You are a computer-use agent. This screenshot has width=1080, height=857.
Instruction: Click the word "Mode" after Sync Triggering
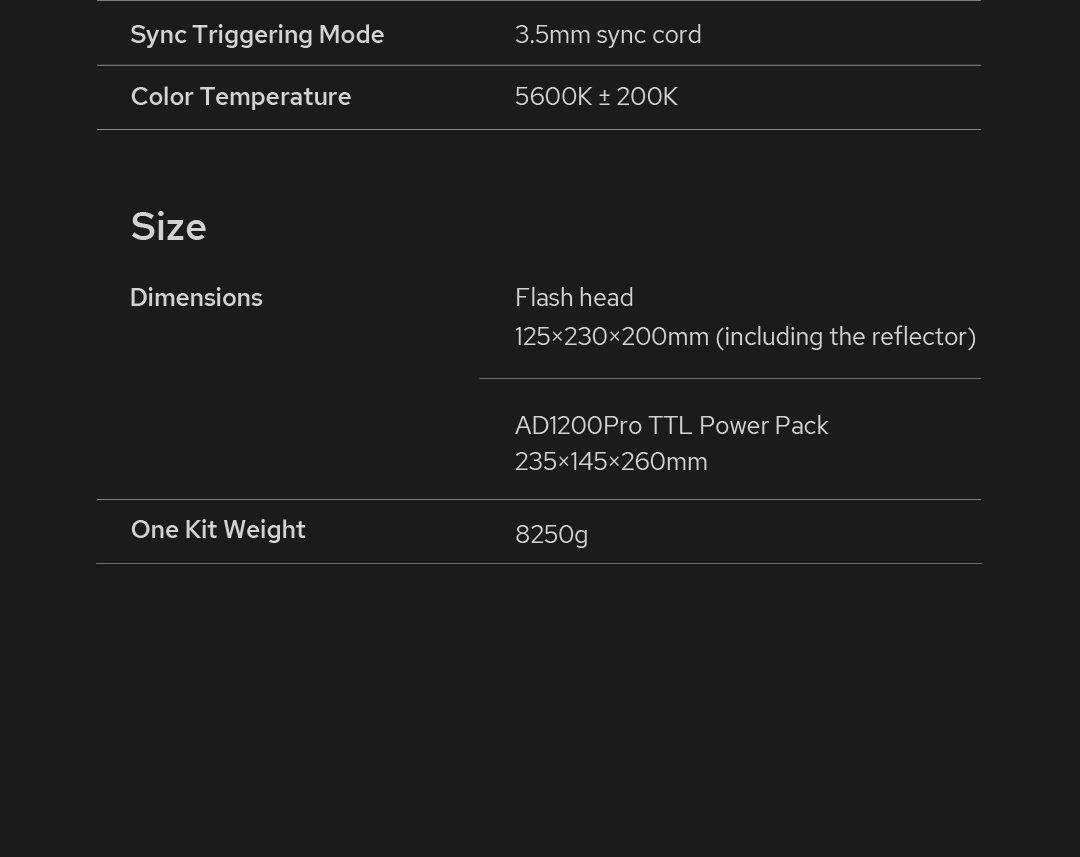(x=351, y=35)
